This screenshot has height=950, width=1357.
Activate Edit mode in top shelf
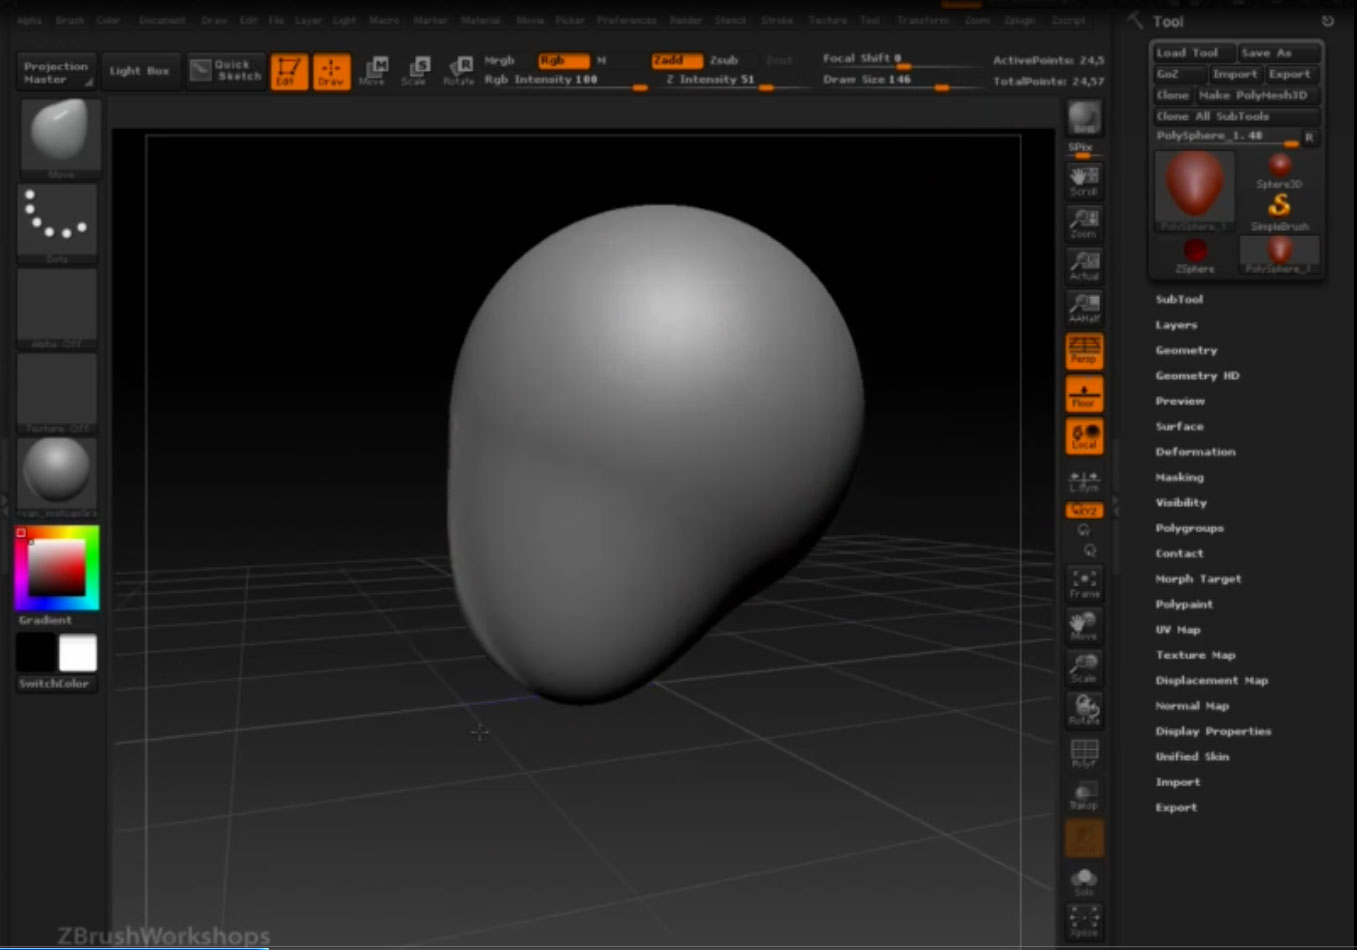[x=288, y=71]
